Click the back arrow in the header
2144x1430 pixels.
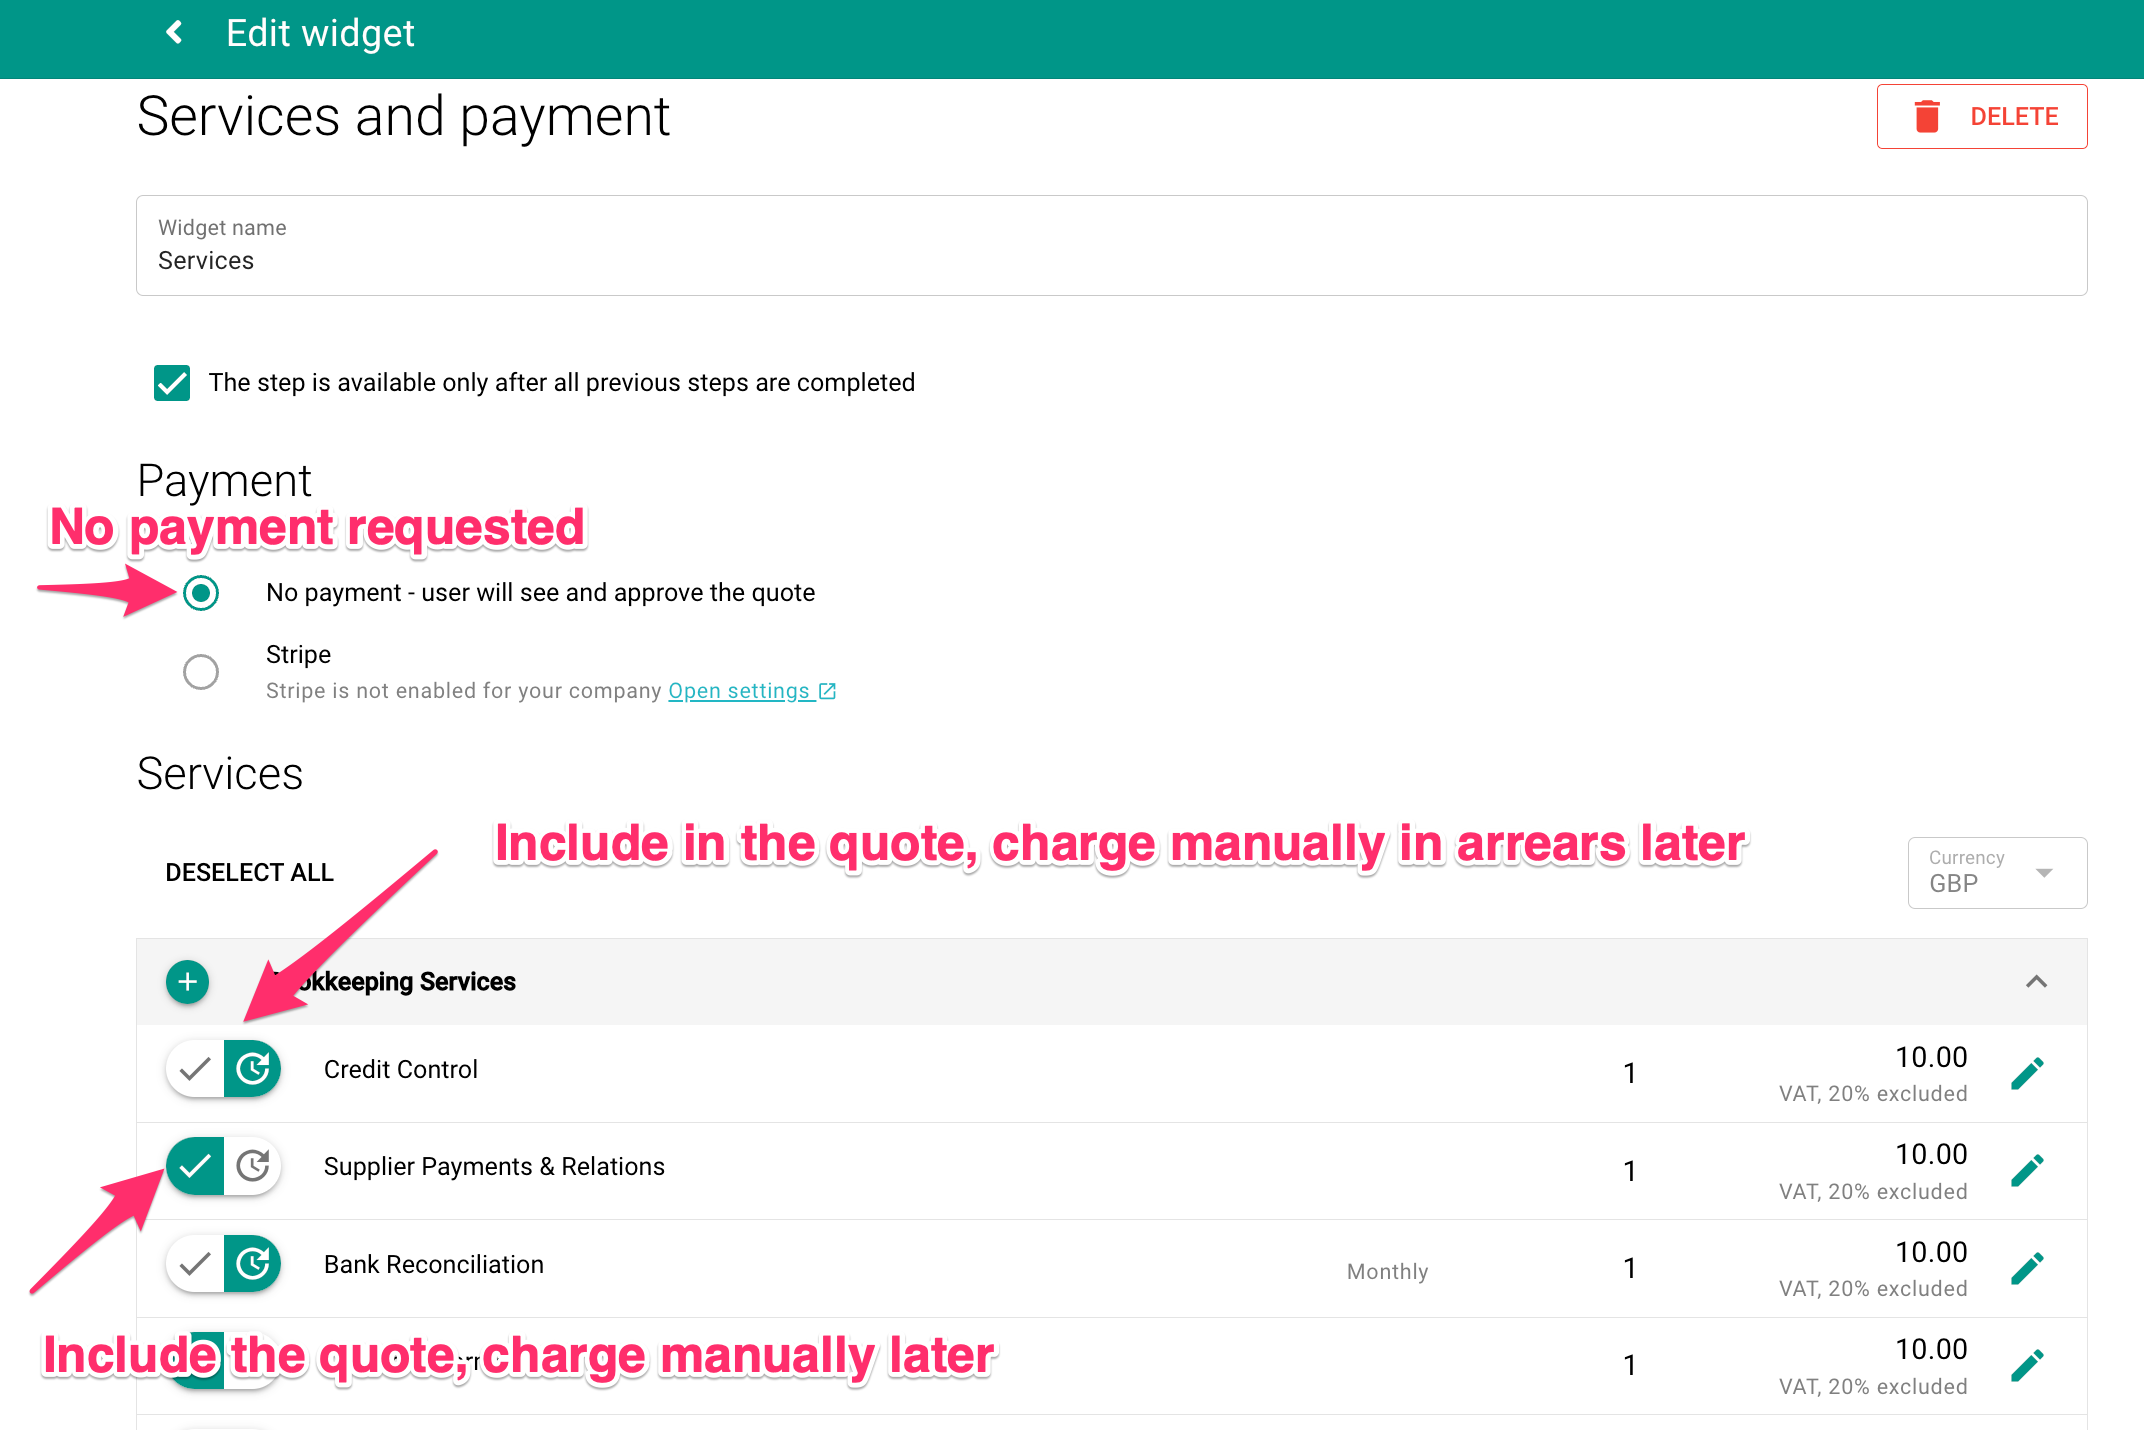click(174, 32)
